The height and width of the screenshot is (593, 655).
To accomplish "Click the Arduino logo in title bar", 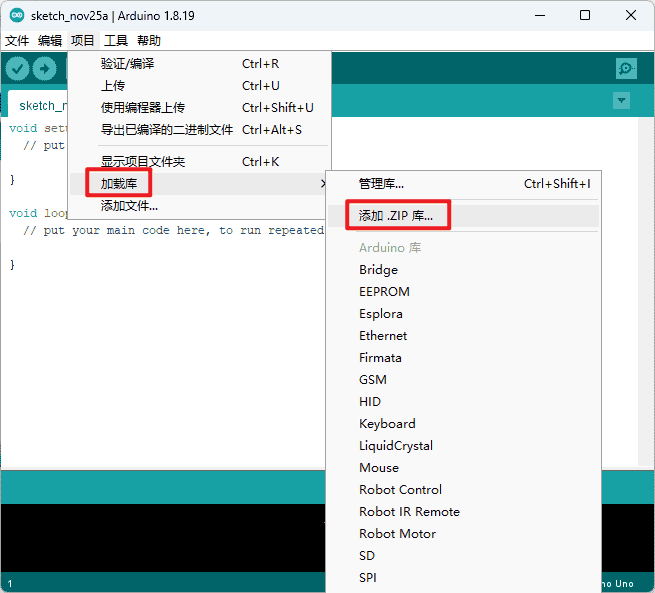I will point(17,16).
